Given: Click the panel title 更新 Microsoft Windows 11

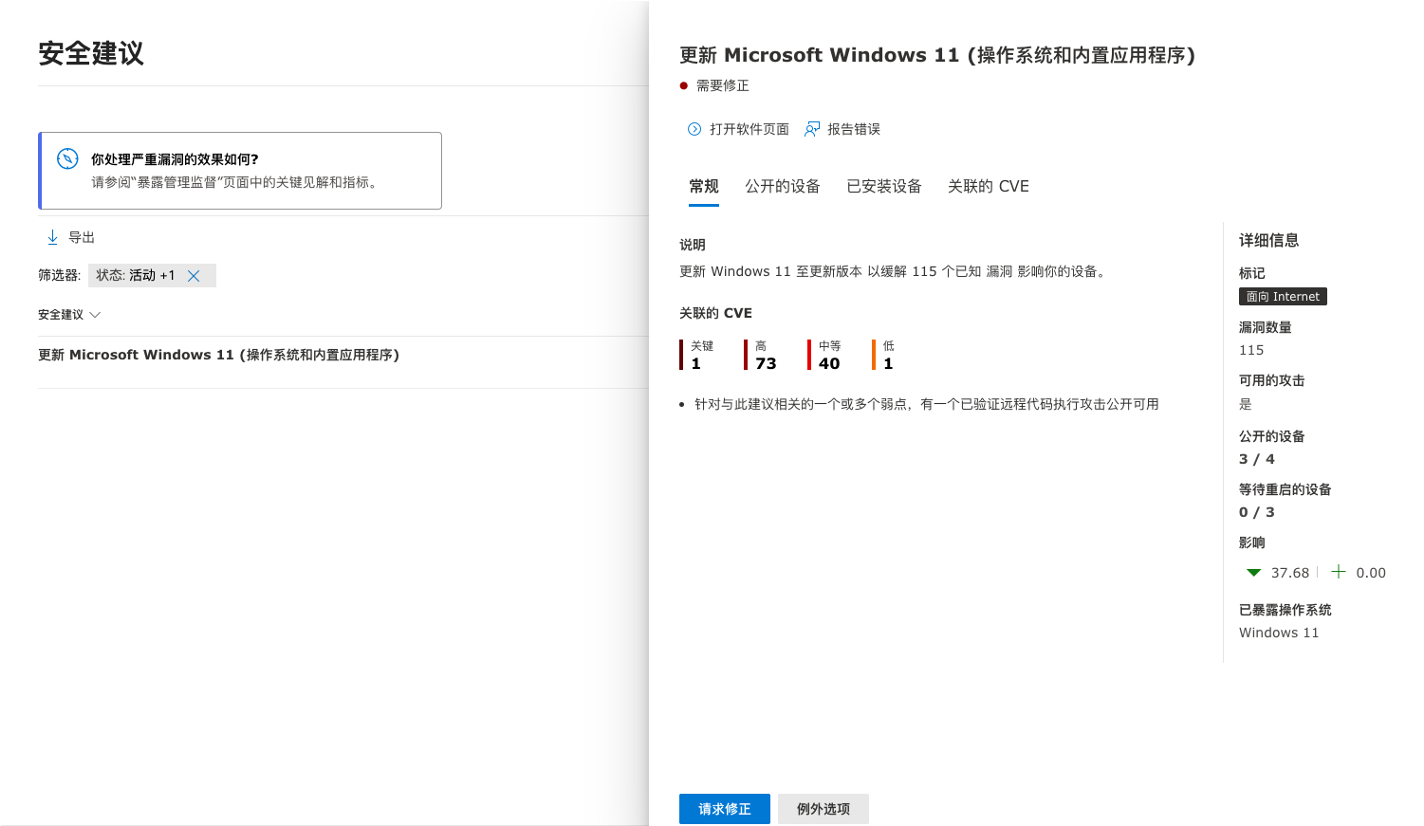Looking at the screenshot, I should click(x=937, y=55).
